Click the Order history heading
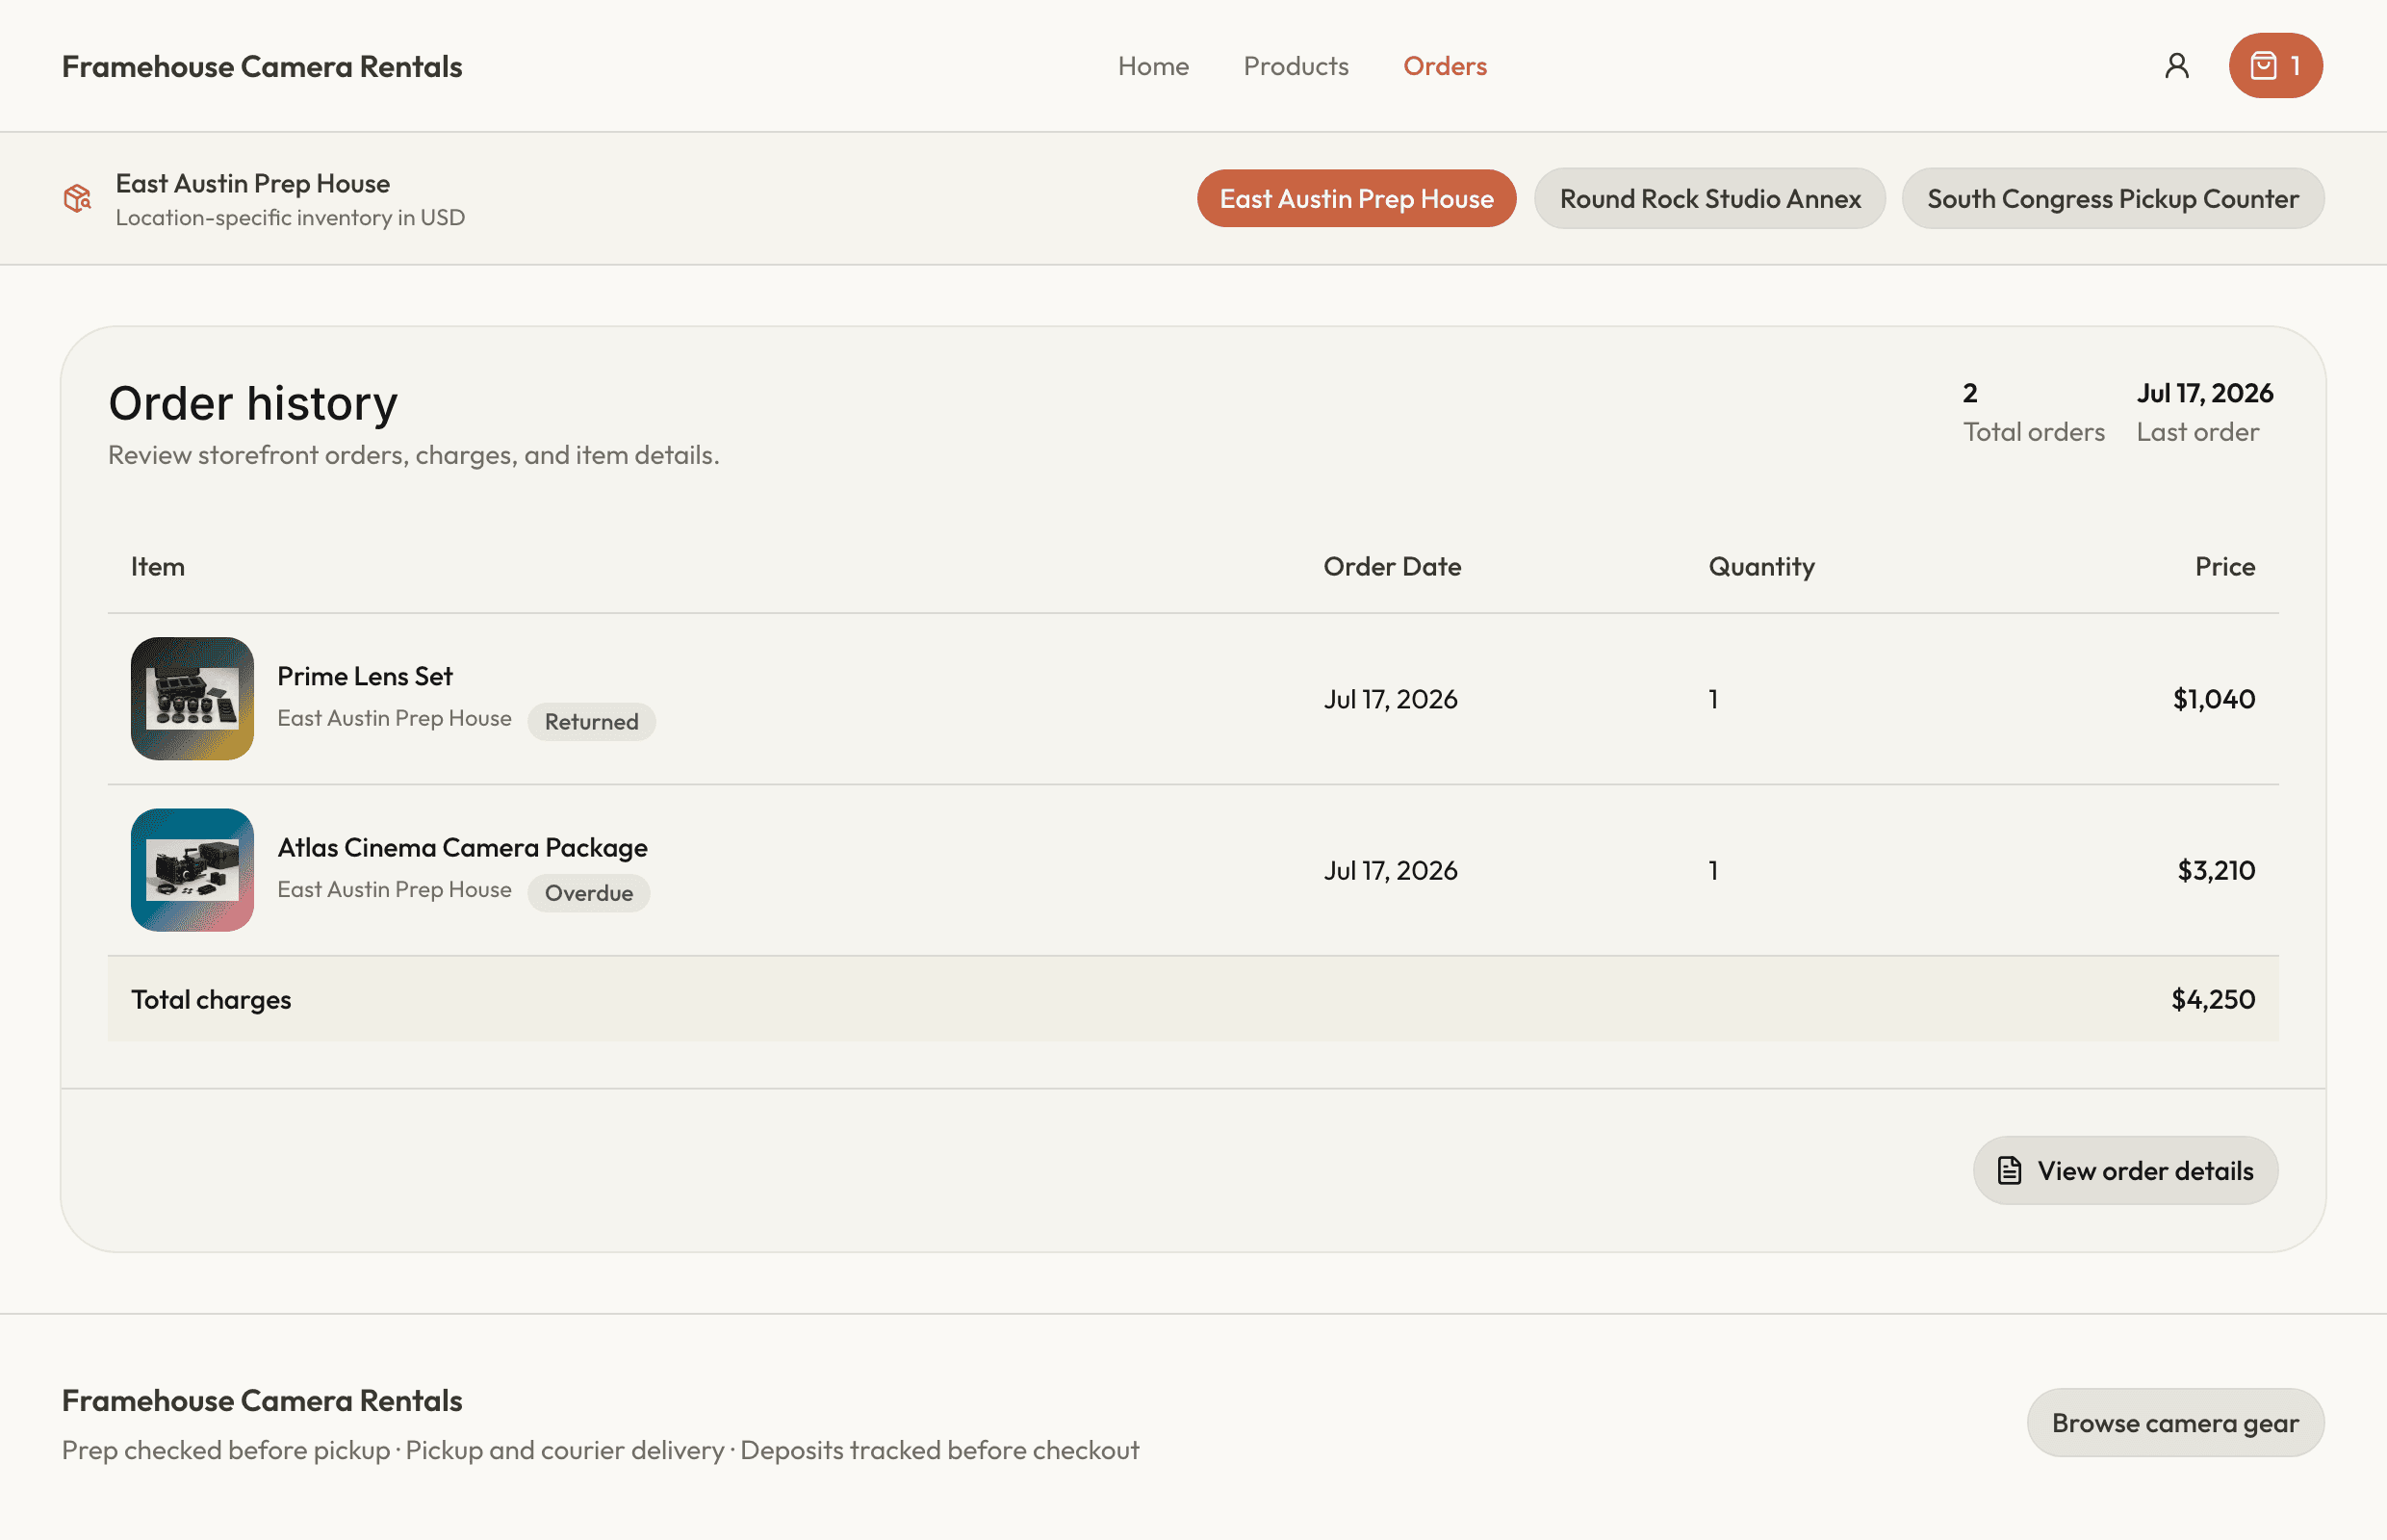The height and width of the screenshot is (1540, 2387). (x=253, y=403)
